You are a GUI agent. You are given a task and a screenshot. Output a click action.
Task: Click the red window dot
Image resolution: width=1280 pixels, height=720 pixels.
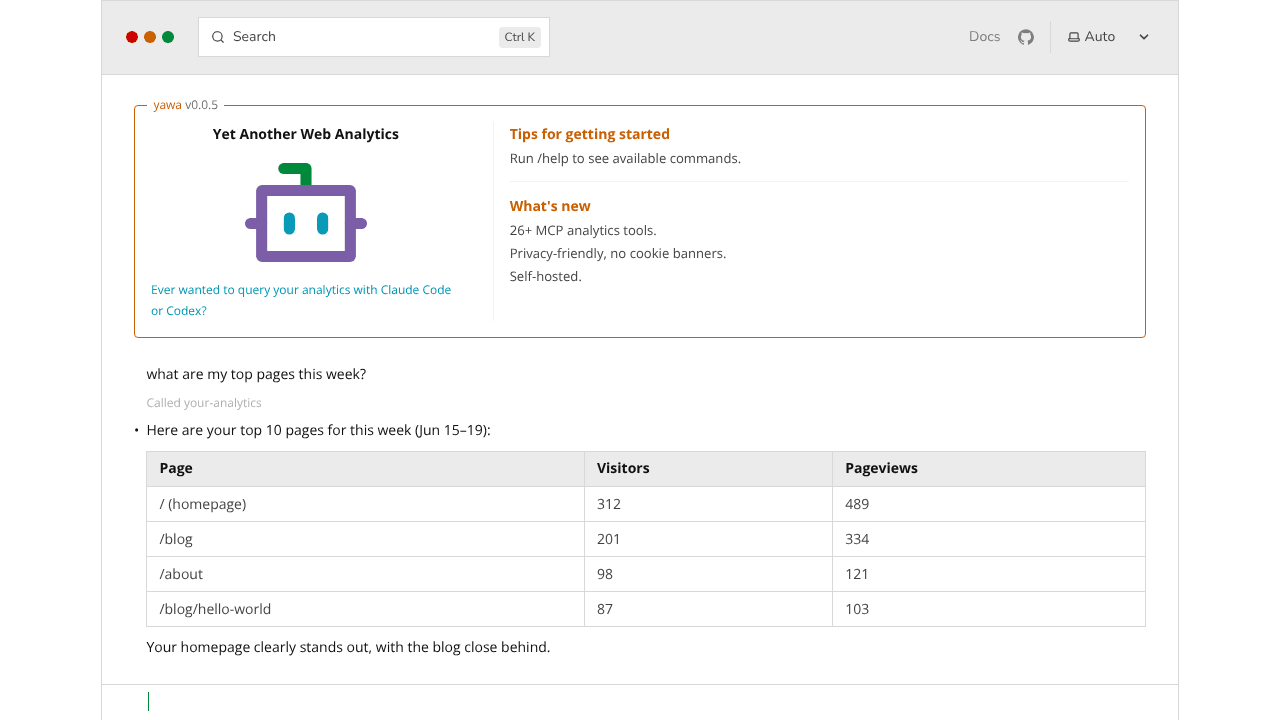pos(132,37)
